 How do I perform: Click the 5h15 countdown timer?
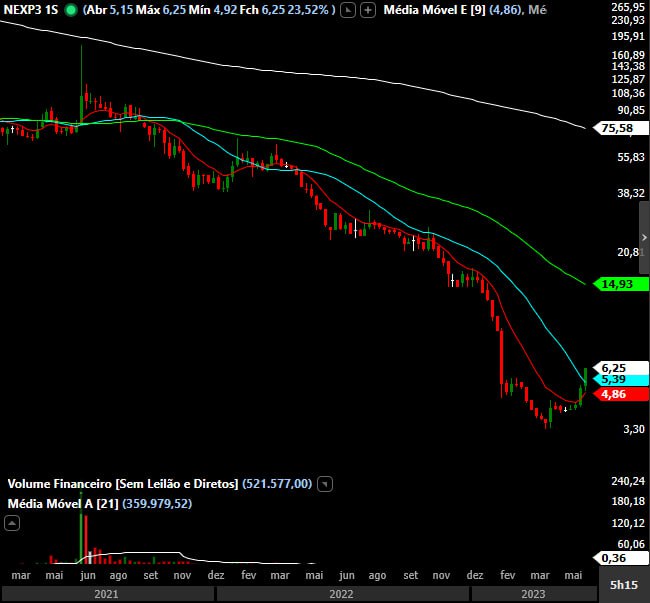click(x=624, y=585)
